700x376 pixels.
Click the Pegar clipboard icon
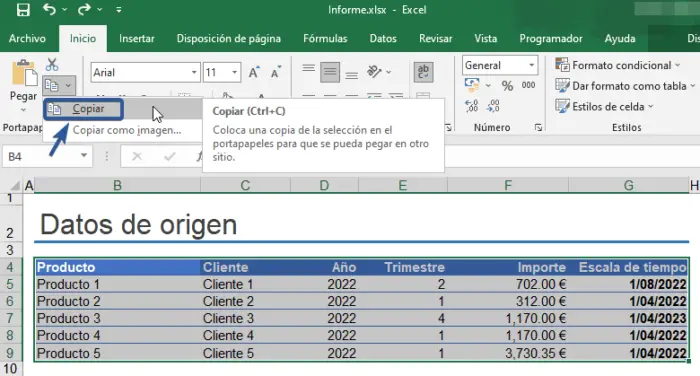click(x=25, y=73)
